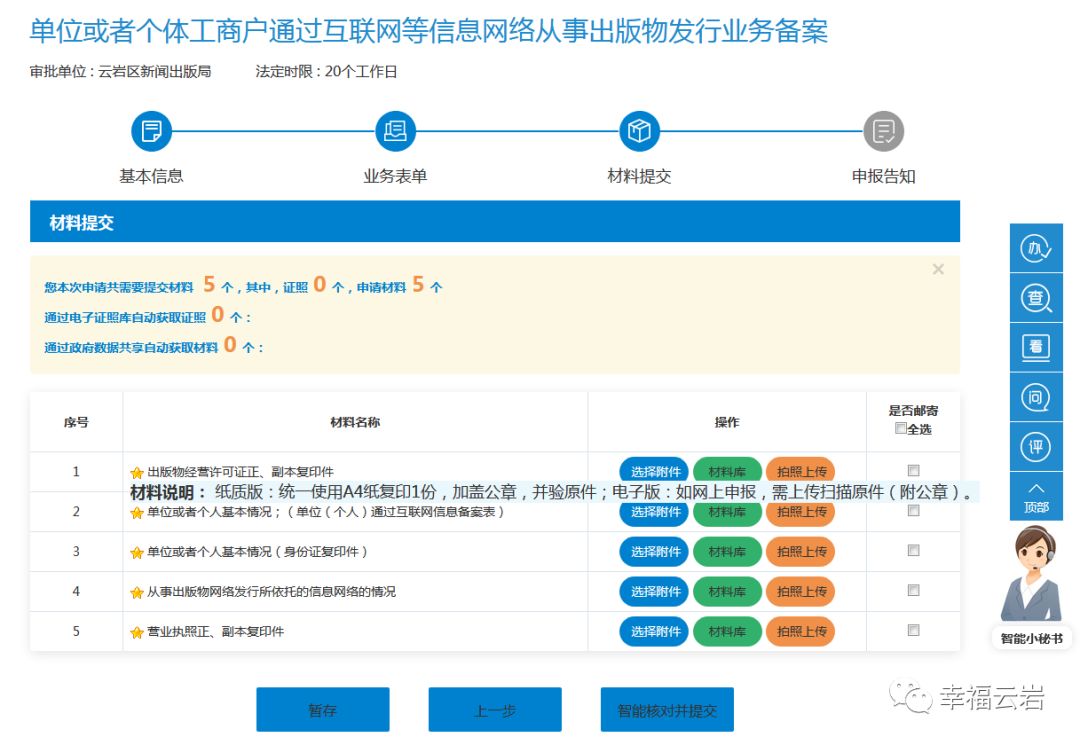1080x745 pixels.
Task: Open the 办 sidebar icon
Action: pos(1036,249)
